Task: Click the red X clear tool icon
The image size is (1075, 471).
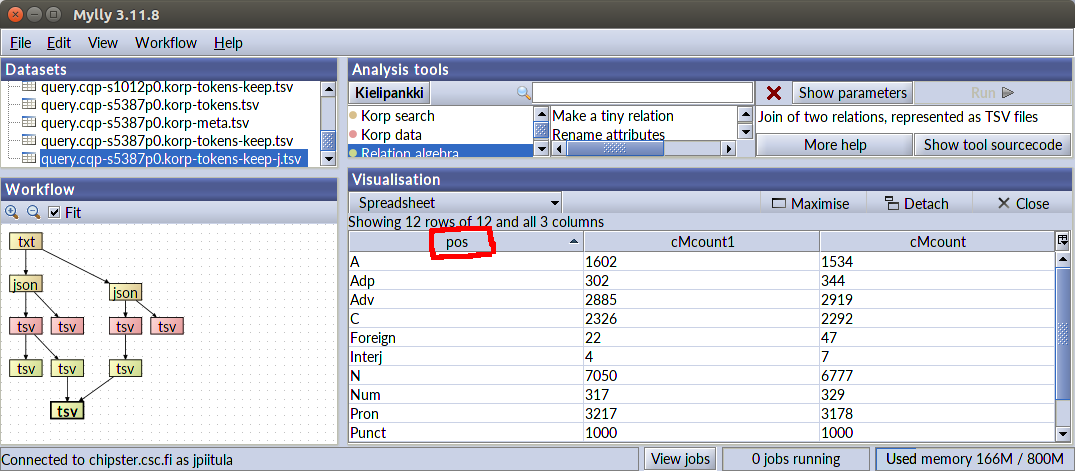Action: pos(773,93)
